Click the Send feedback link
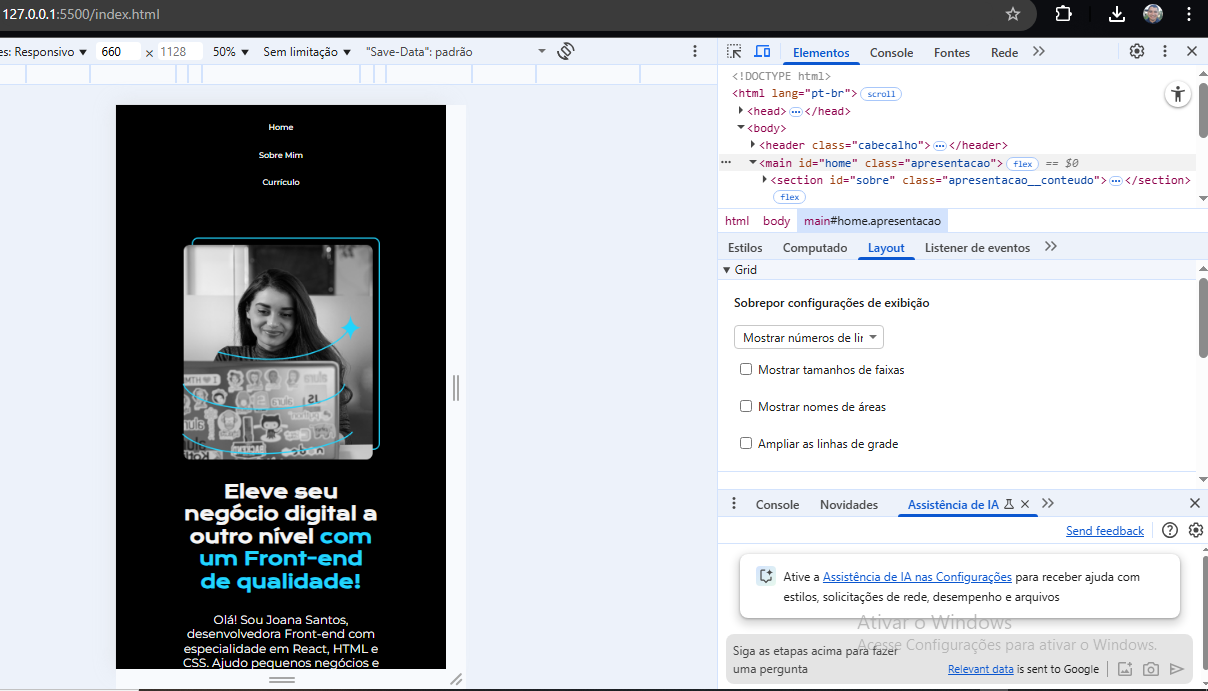Image resolution: width=1208 pixels, height=691 pixels. 1105,531
